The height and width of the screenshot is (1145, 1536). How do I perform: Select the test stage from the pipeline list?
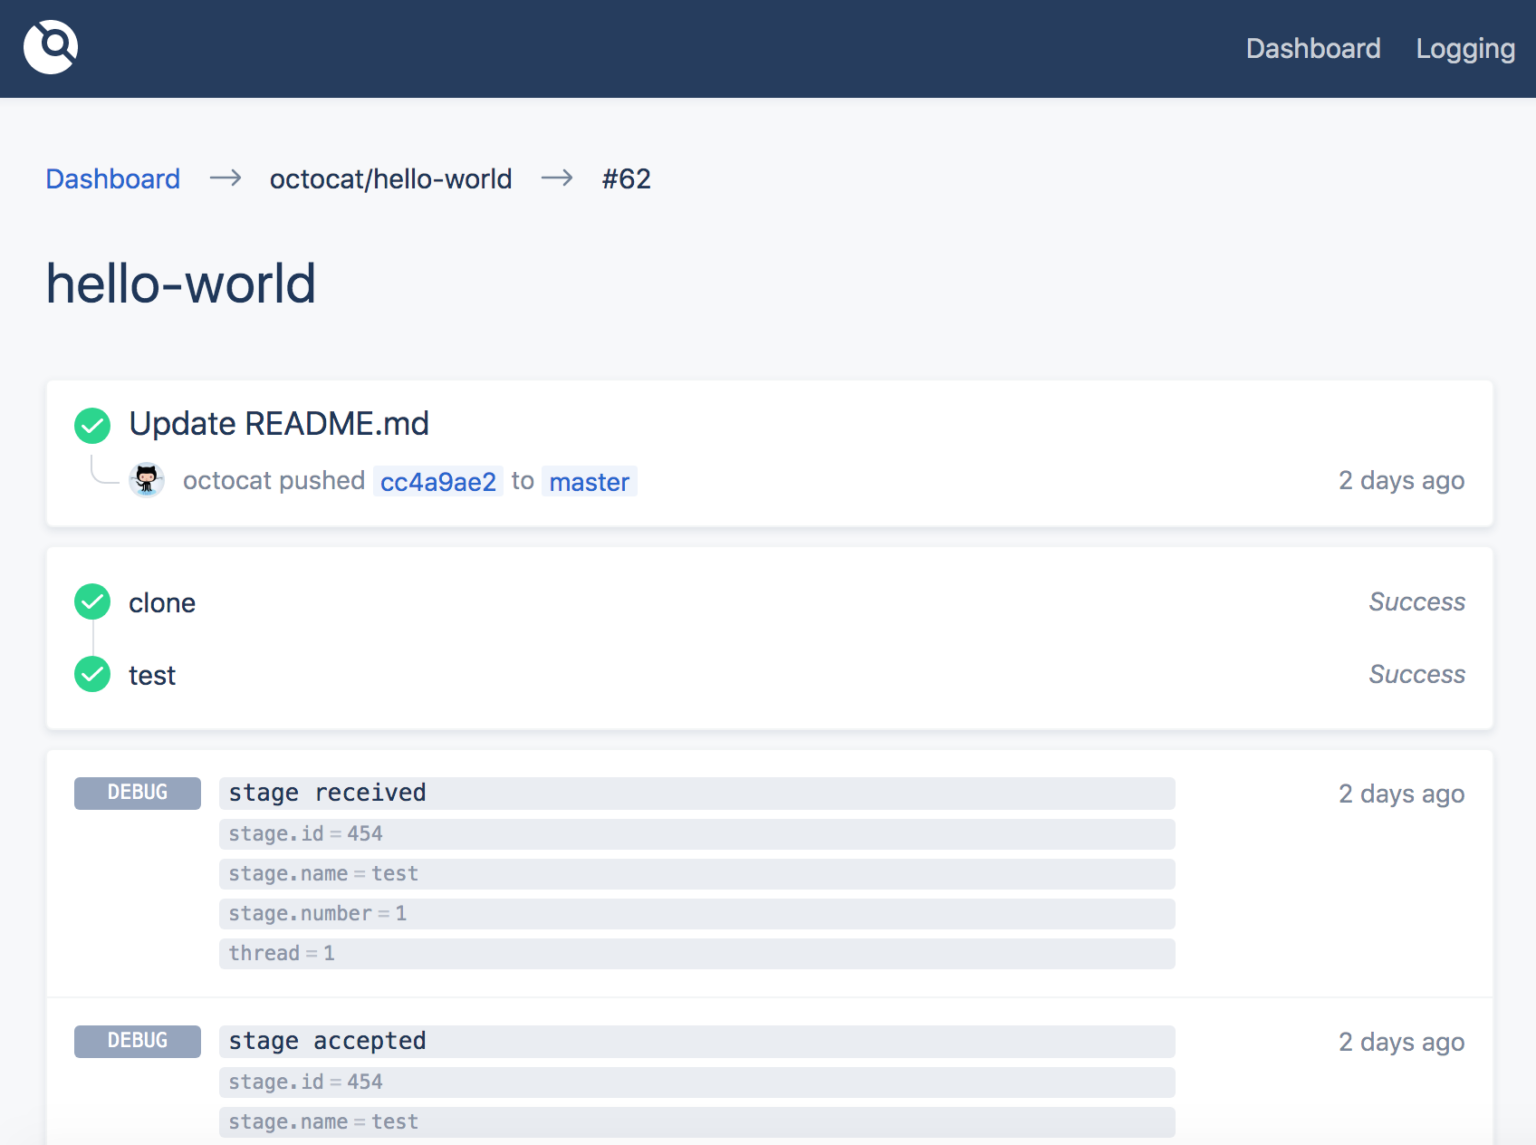pos(151,674)
